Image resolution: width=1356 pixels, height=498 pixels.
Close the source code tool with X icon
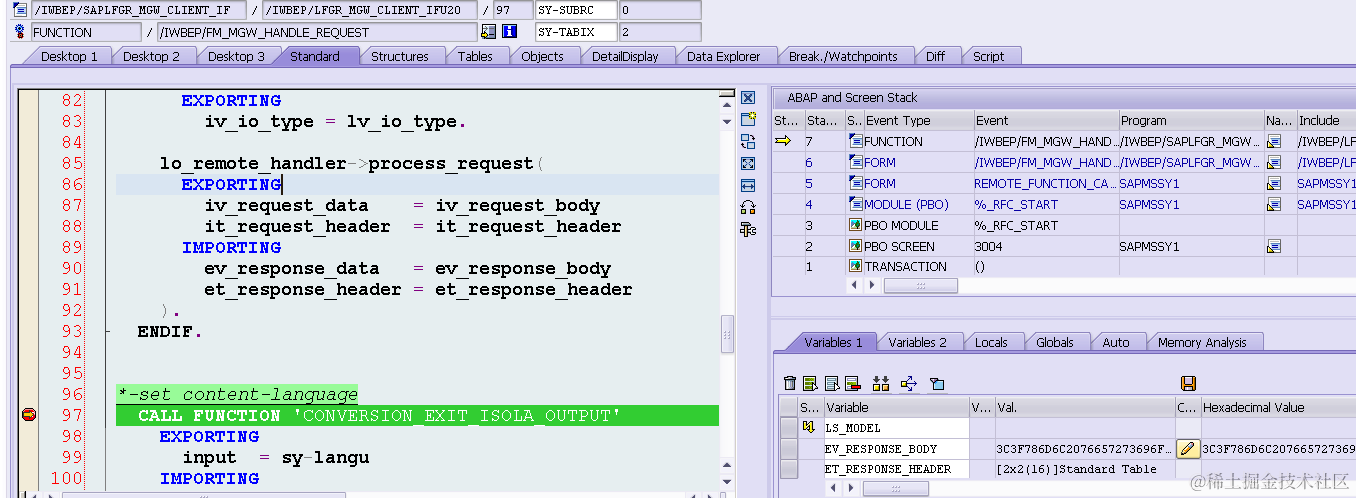click(747, 98)
